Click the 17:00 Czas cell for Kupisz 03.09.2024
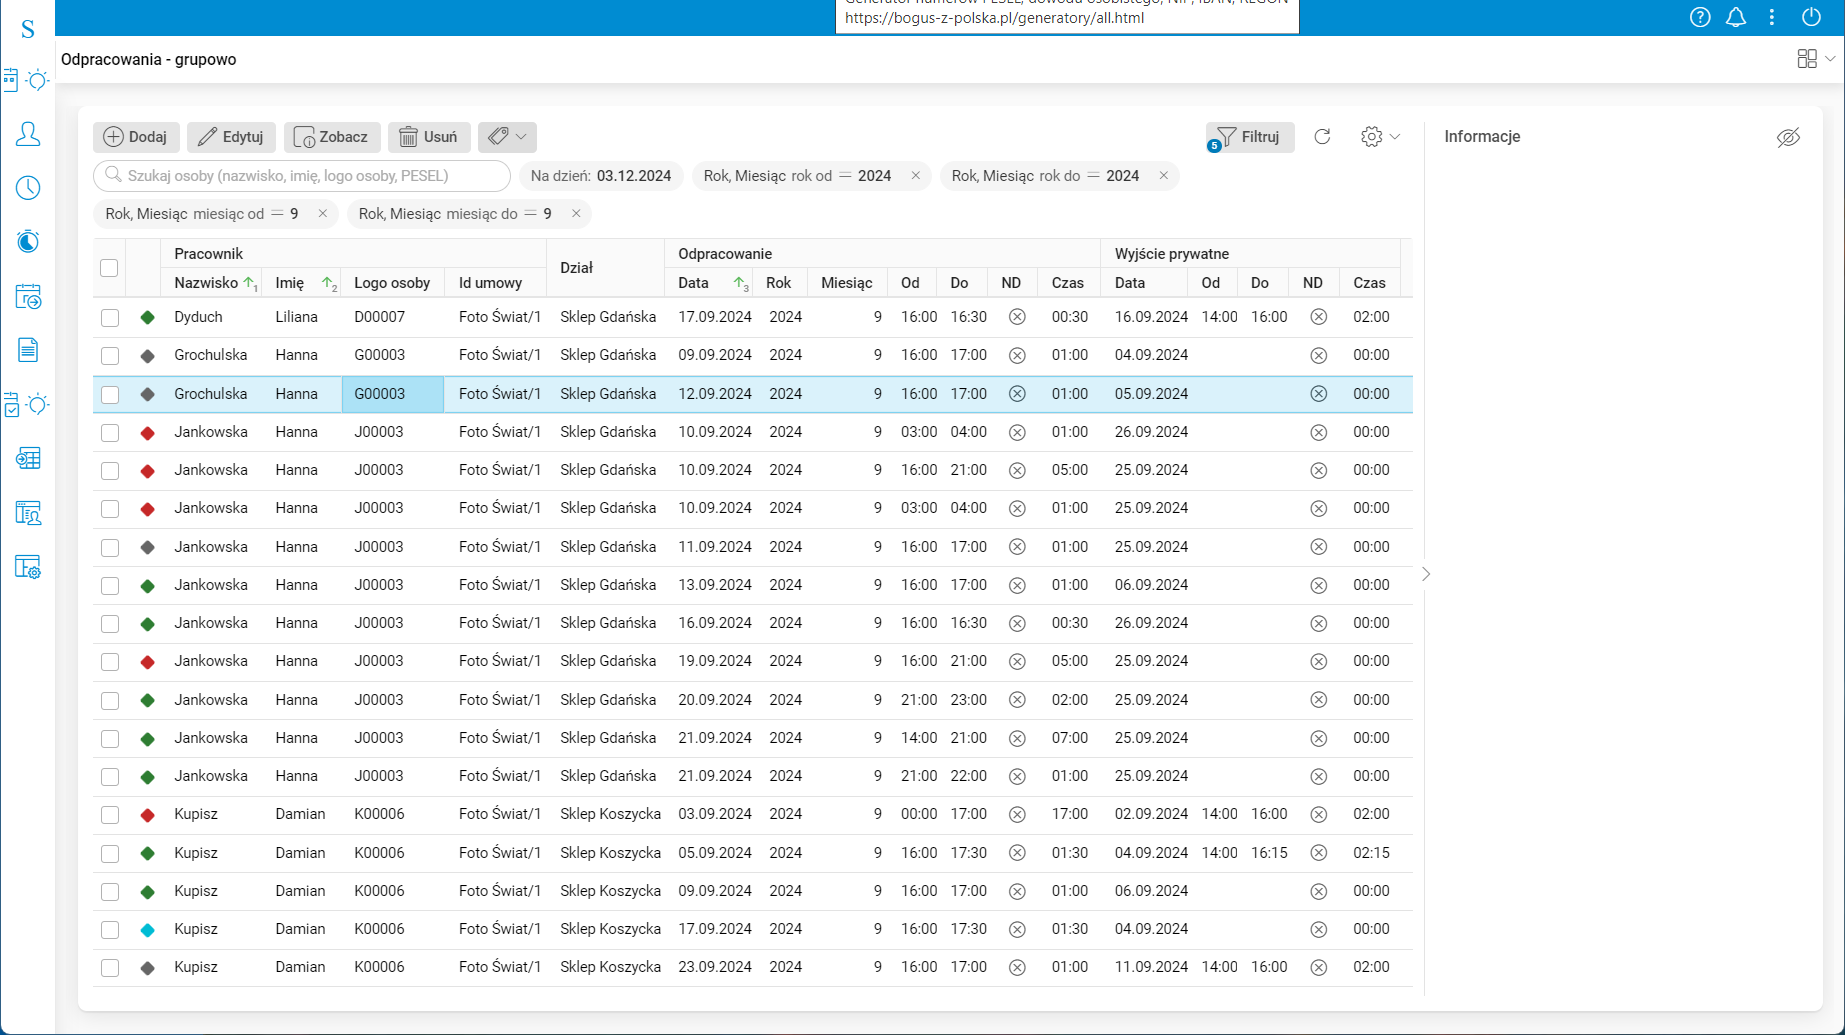The image size is (1845, 1035). tap(1070, 814)
